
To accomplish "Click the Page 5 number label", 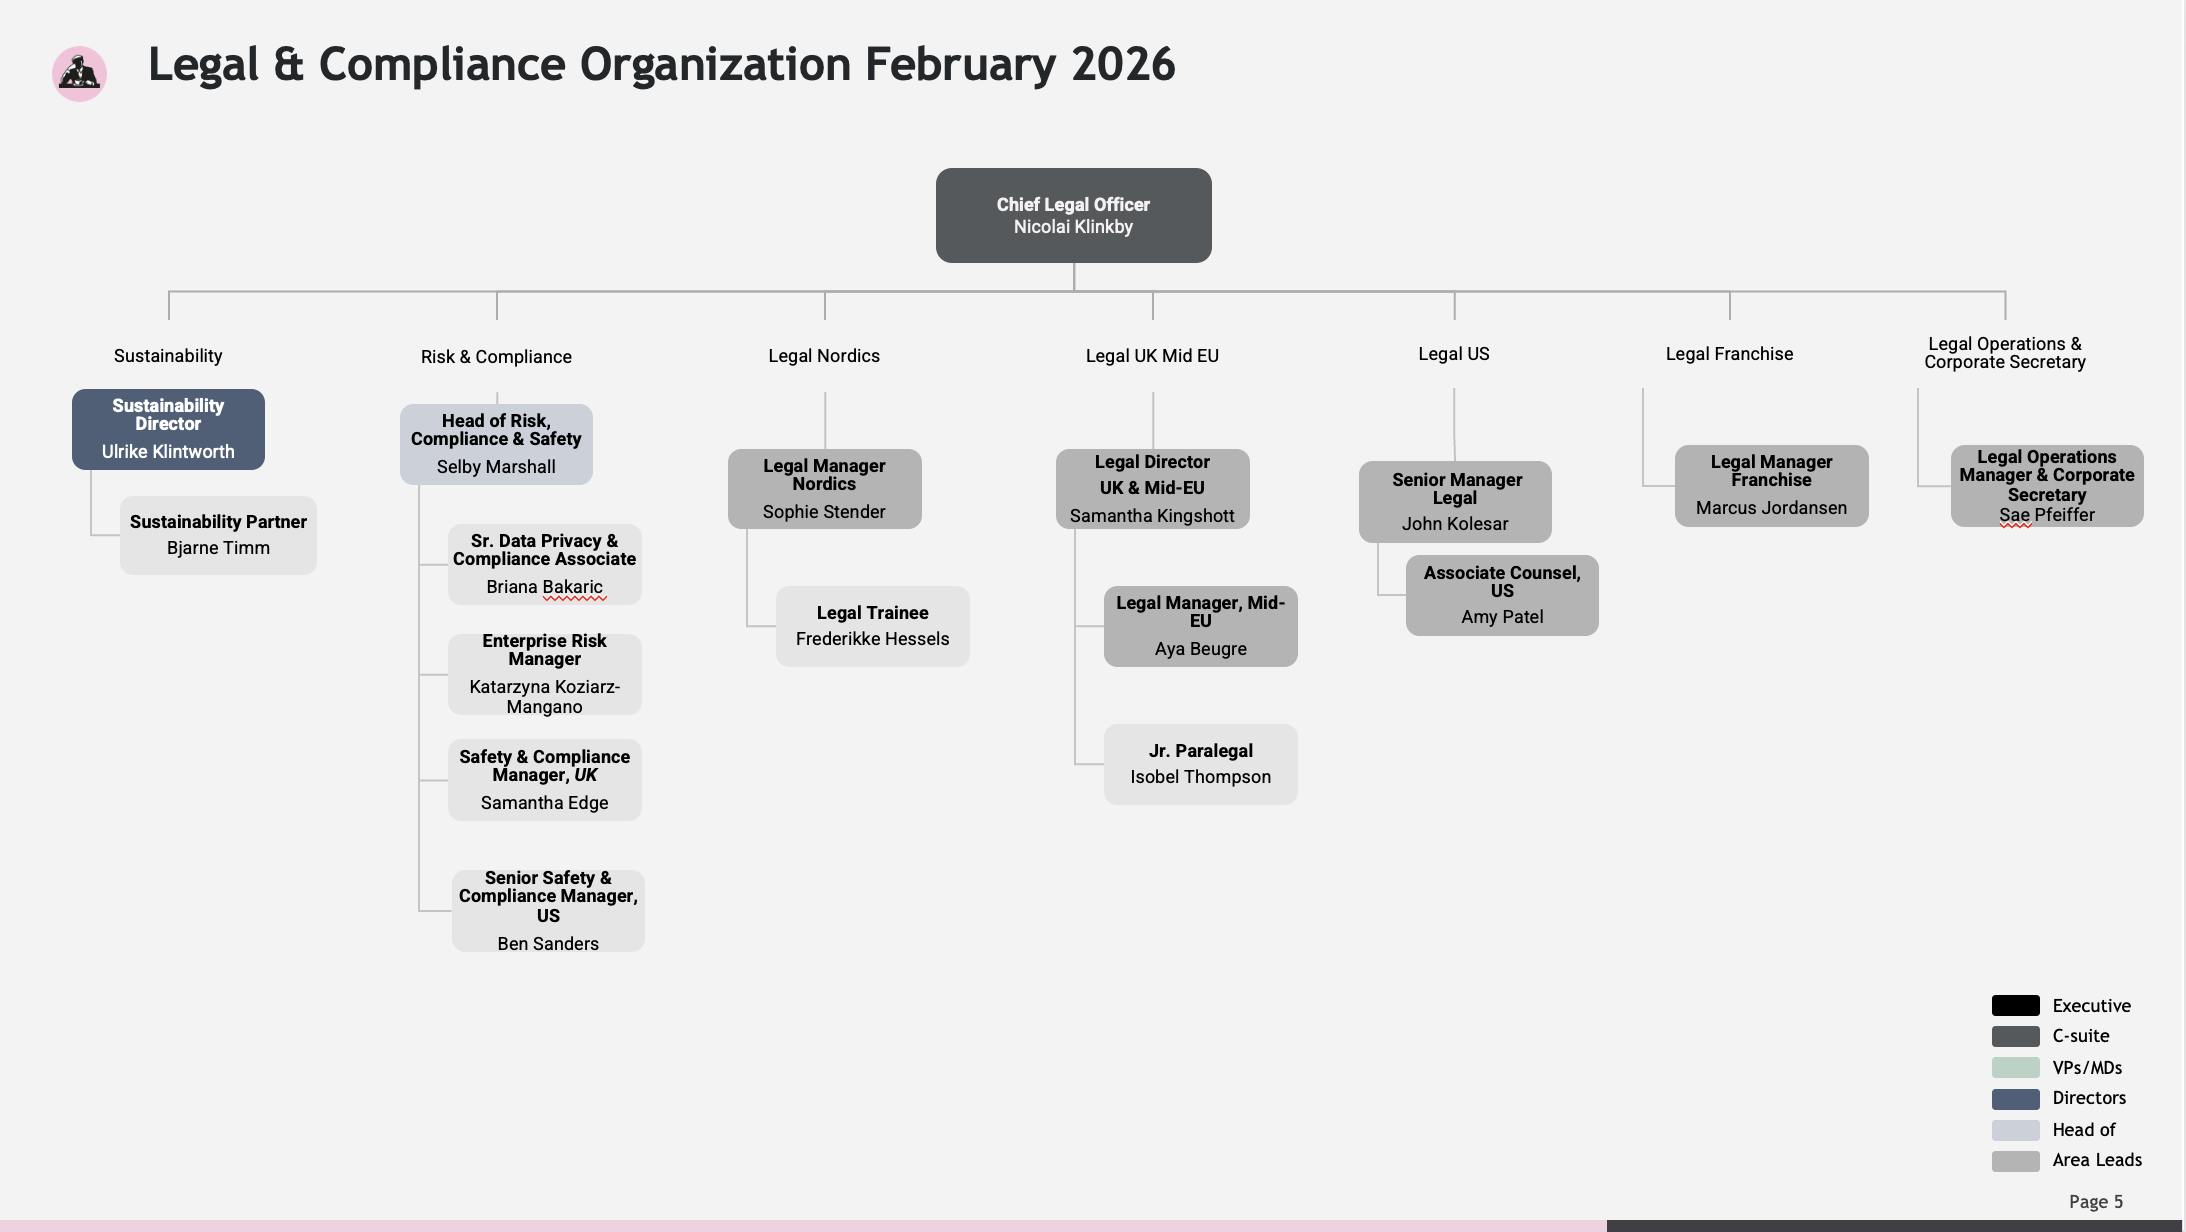I will (2095, 1201).
